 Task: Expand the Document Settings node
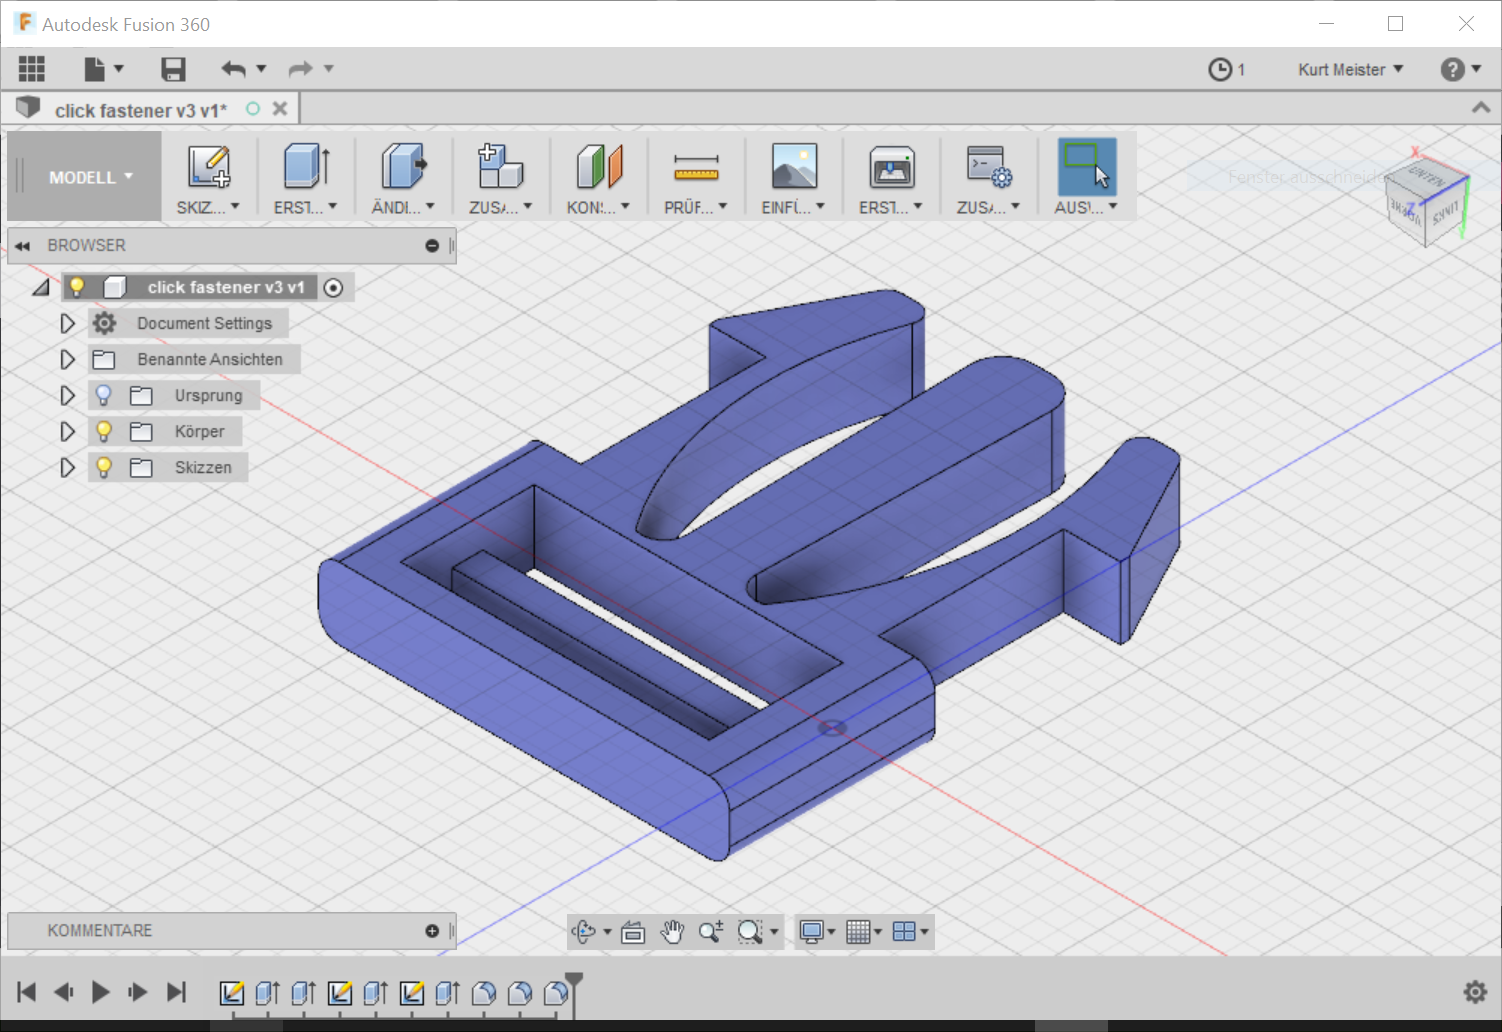(x=67, y=324)
